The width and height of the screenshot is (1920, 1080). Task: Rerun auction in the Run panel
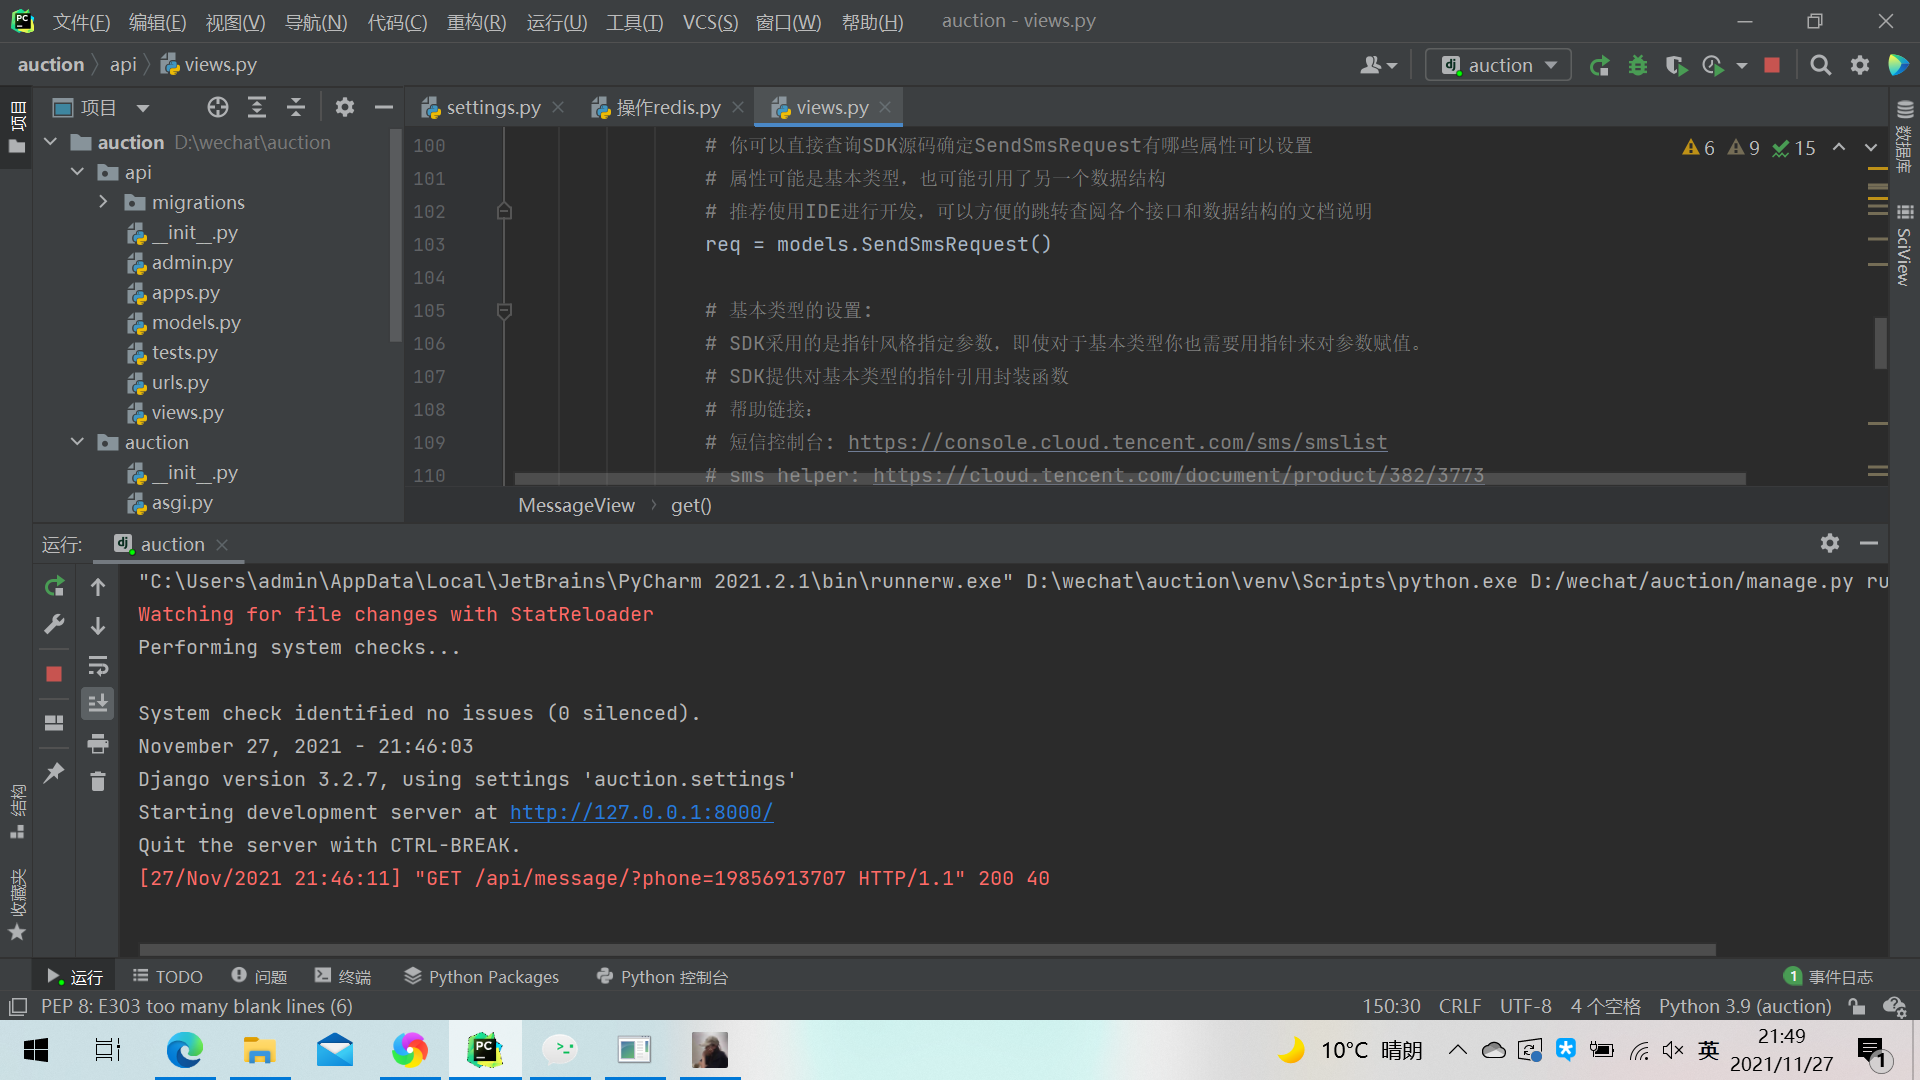54,587
